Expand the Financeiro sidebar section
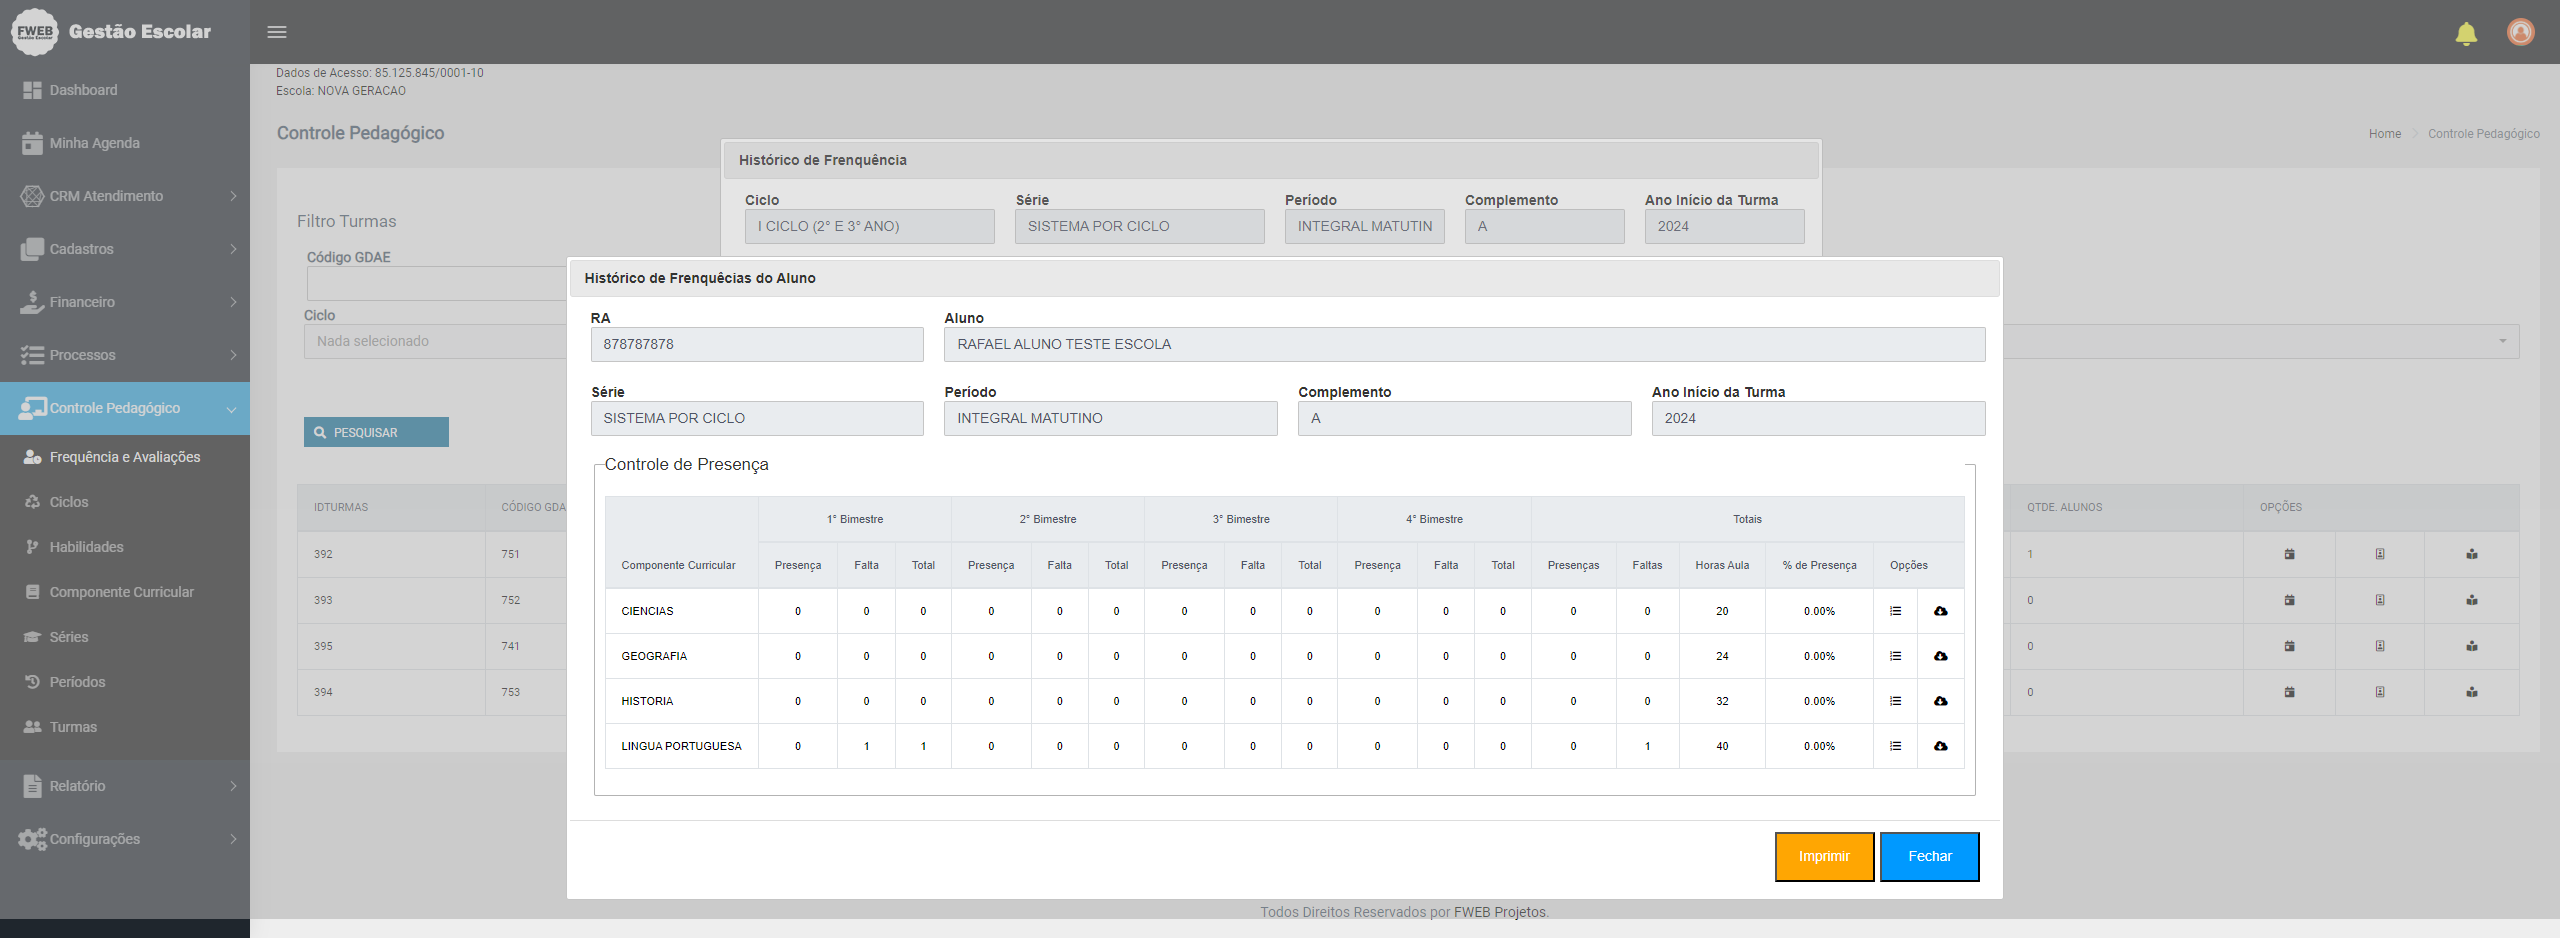 (125, 302)
